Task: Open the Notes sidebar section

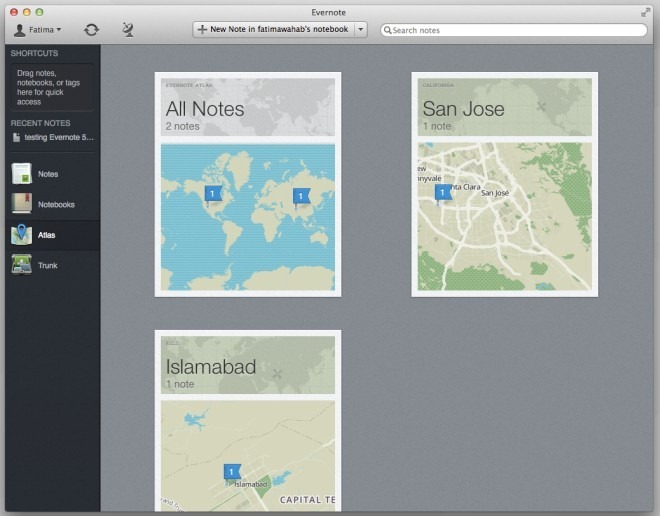Action: coord(53,174)
